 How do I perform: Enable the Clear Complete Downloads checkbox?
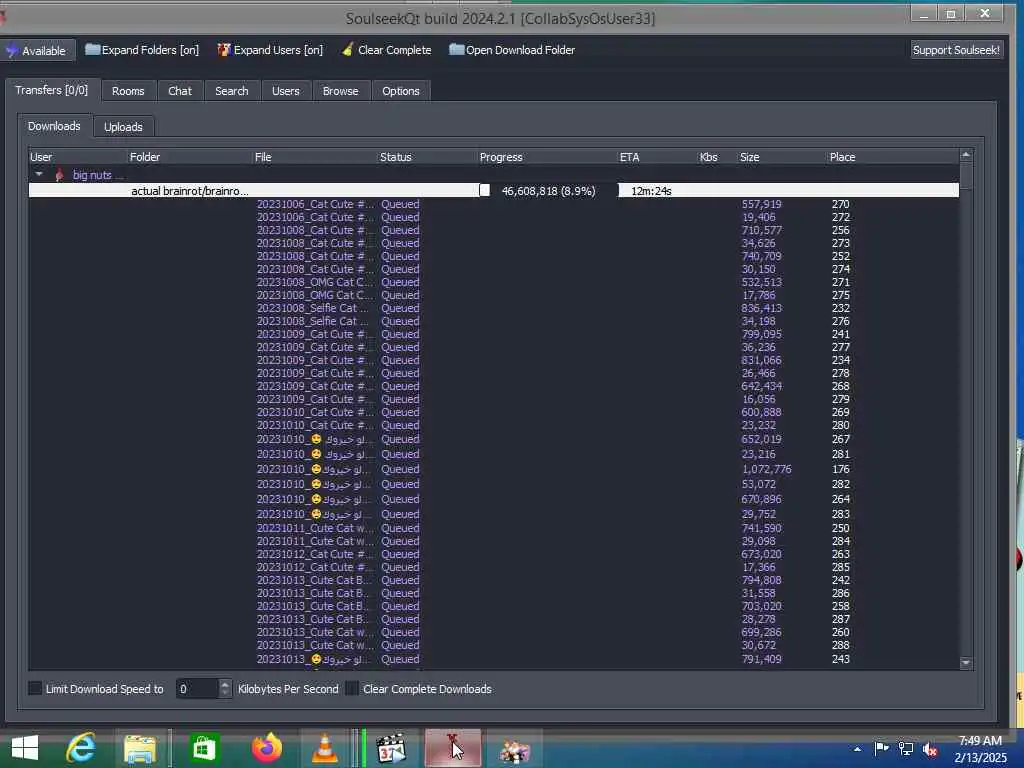click(352, 688)
